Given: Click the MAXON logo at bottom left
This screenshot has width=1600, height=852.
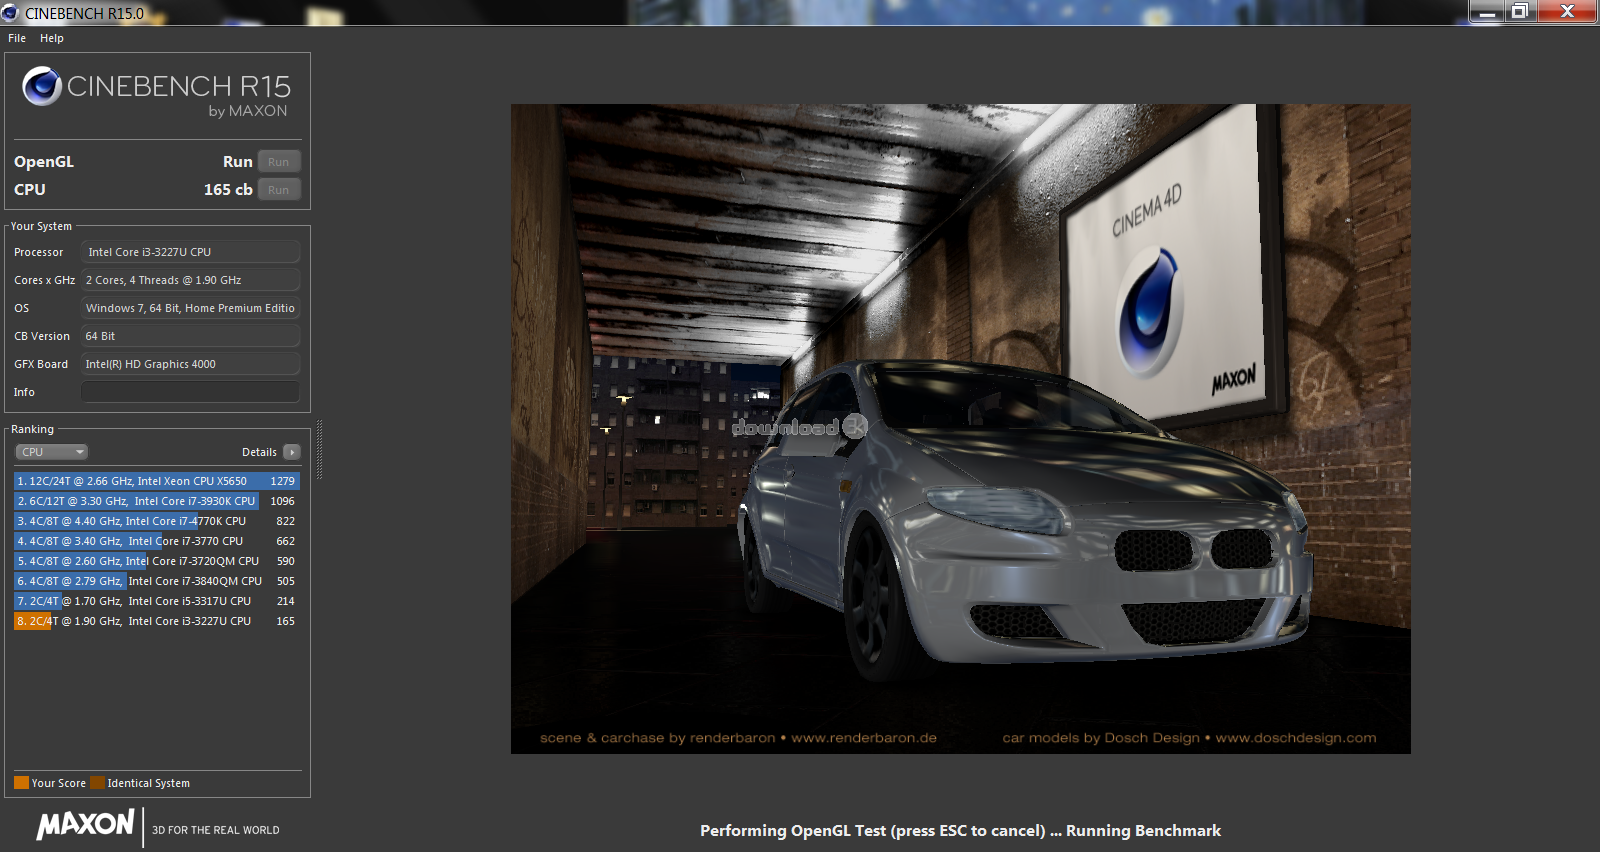Looking at the screenshot, I should pos(85,825).
